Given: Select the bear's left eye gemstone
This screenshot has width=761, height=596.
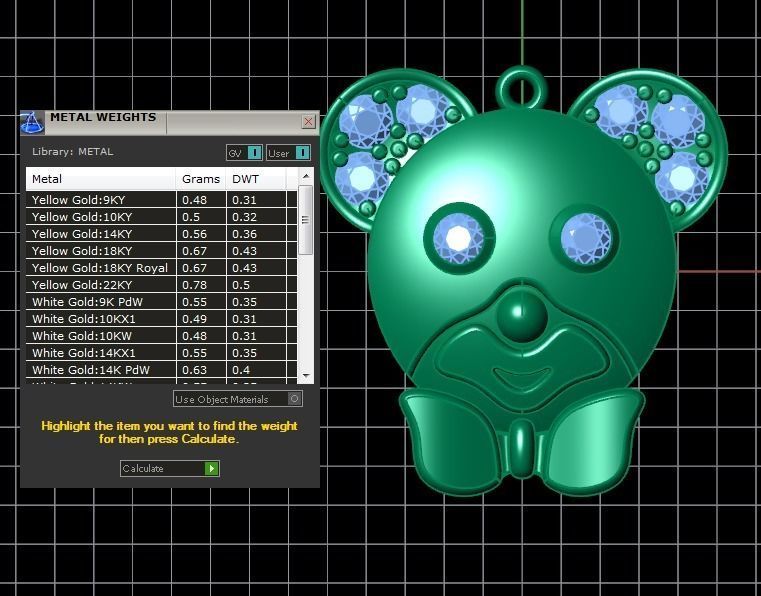Looking at the screenshot, I should click(x=459, y=238).
